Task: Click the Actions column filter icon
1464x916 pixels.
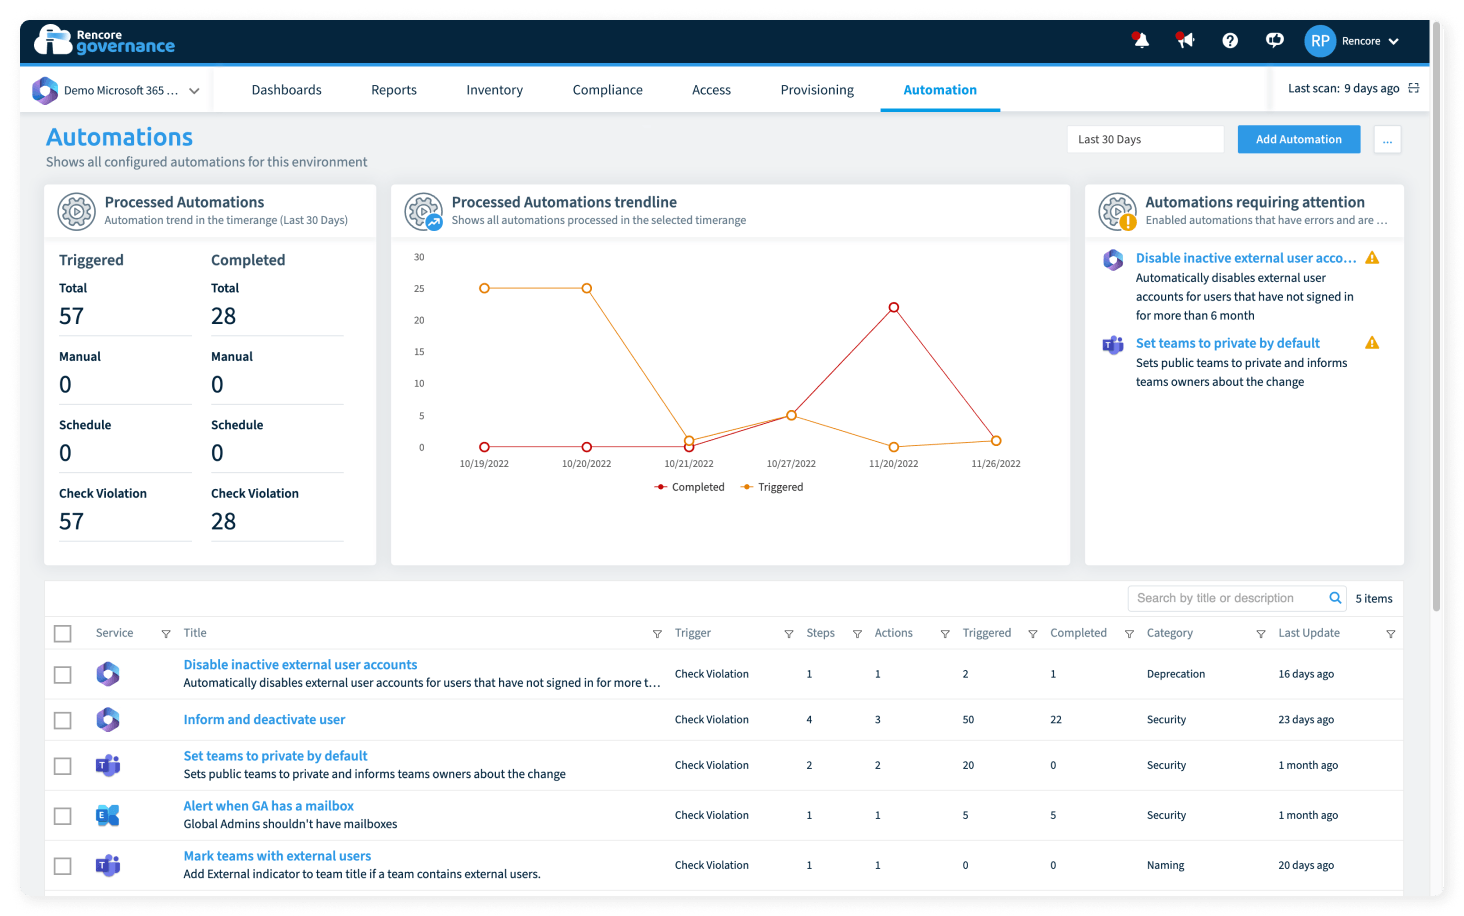Action: 945,634
